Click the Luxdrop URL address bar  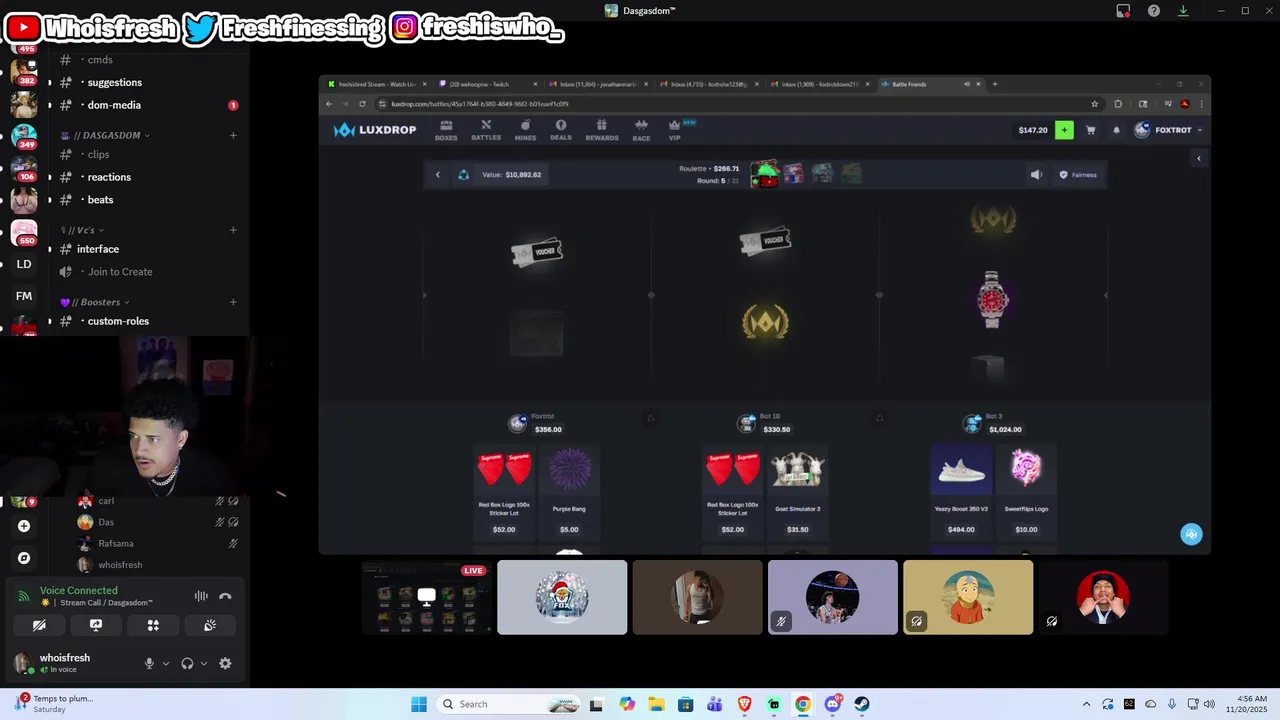pos(730,104)
